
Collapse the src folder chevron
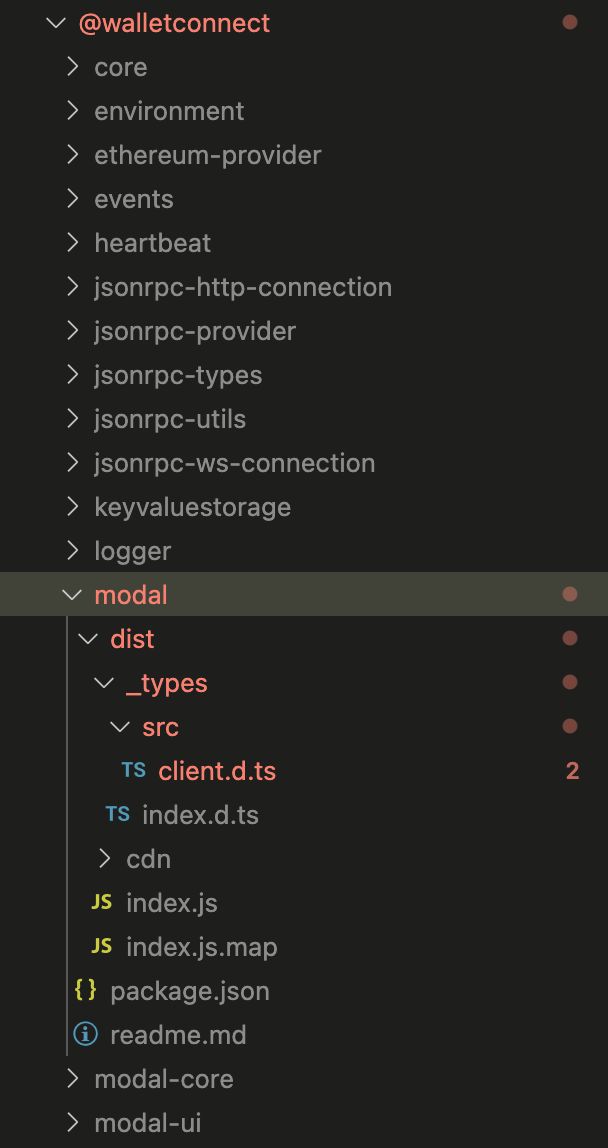tap(120, 727)
